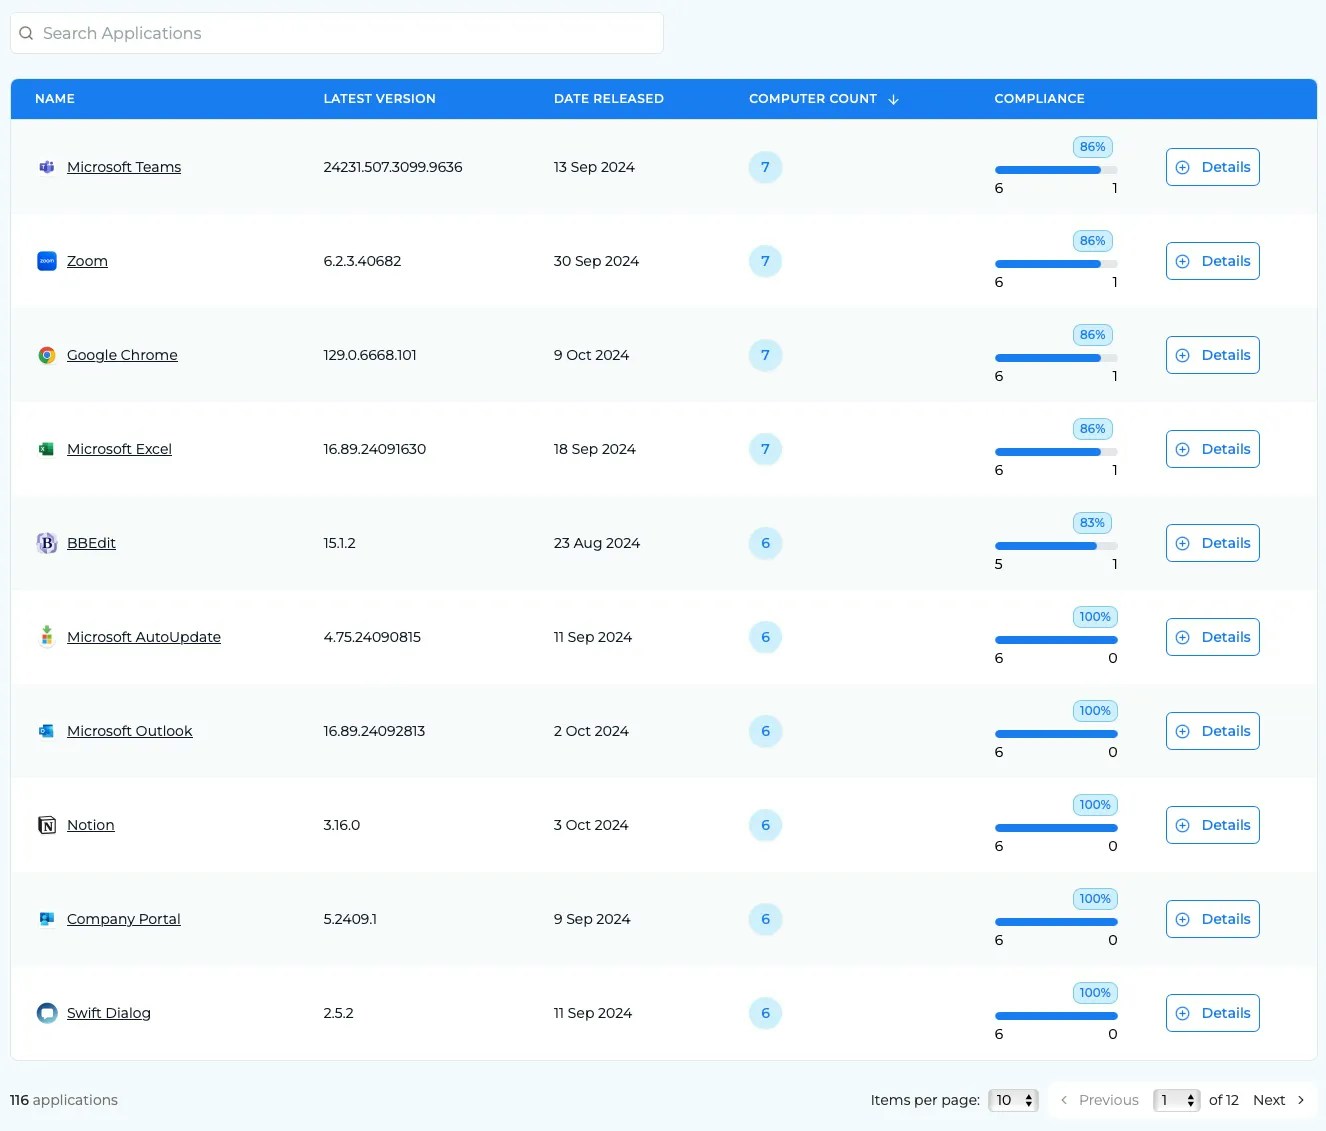Image resolution: width=1326 pixels, height=1131 pixels.
Task: Open the Microsoft Teams link
Action: pyautogui.click(x=124, y=167)
